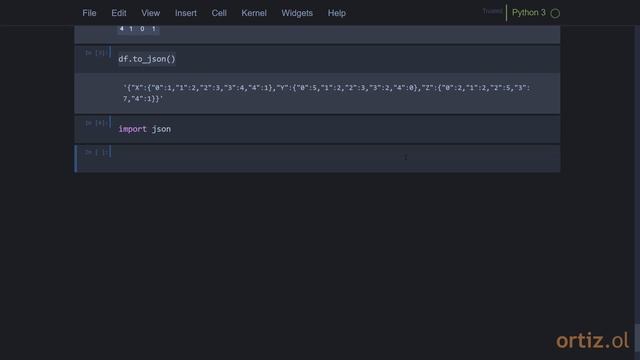This screenshot has width=640, height=360.
Task: Open the Kernel menu
Action: click(x=254, y=13)
